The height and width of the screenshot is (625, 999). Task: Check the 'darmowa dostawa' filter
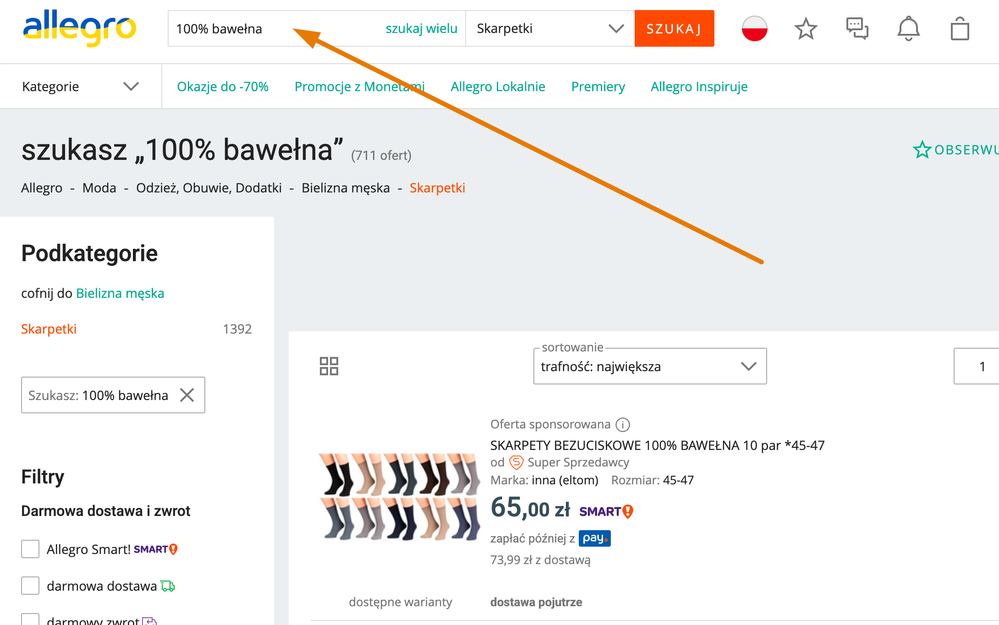(31, 586)
